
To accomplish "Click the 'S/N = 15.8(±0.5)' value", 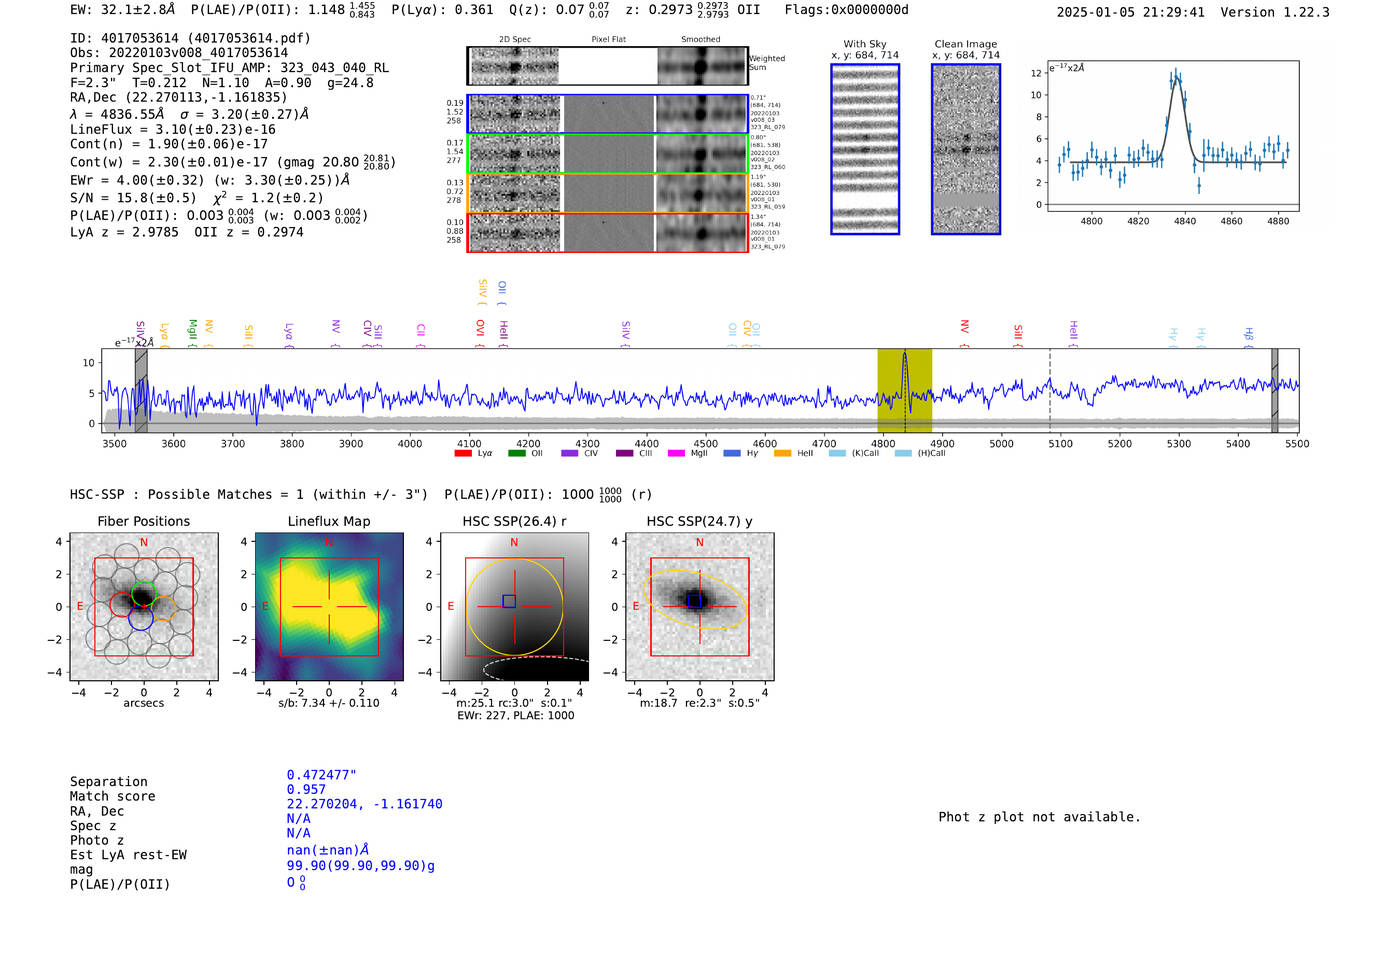I will [x=133, y=198].
